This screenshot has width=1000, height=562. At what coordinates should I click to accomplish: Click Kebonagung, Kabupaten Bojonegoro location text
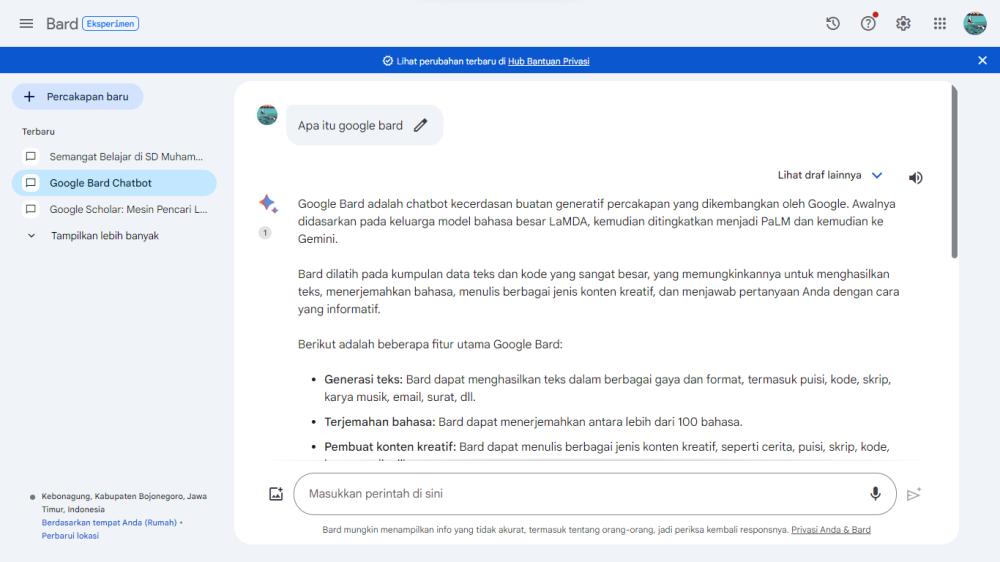click(124, 503)
